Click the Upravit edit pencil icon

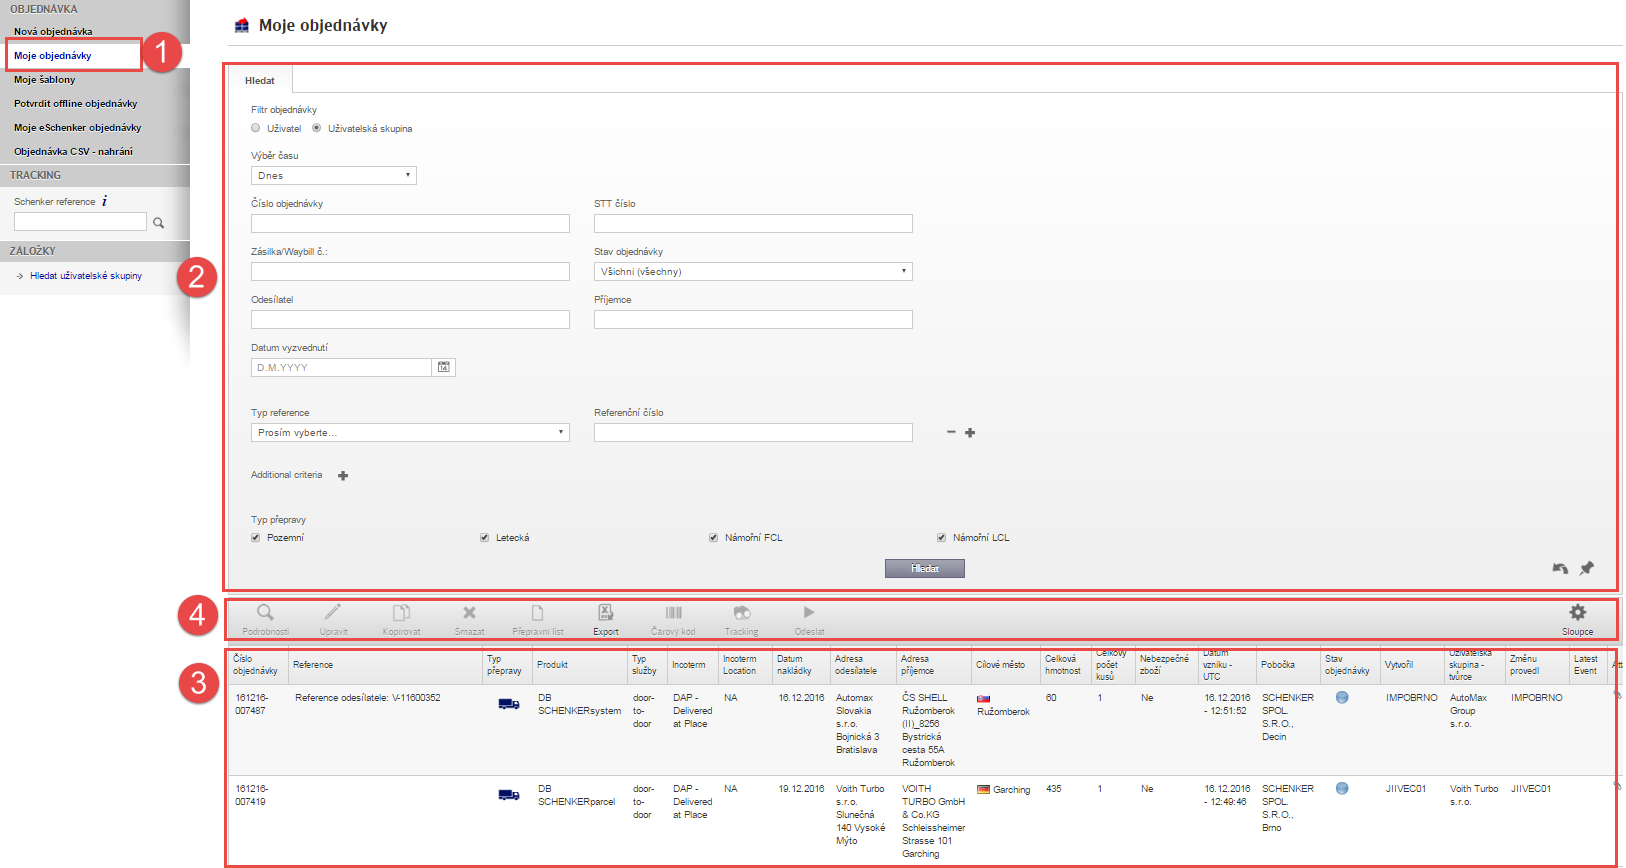point(333,613)
